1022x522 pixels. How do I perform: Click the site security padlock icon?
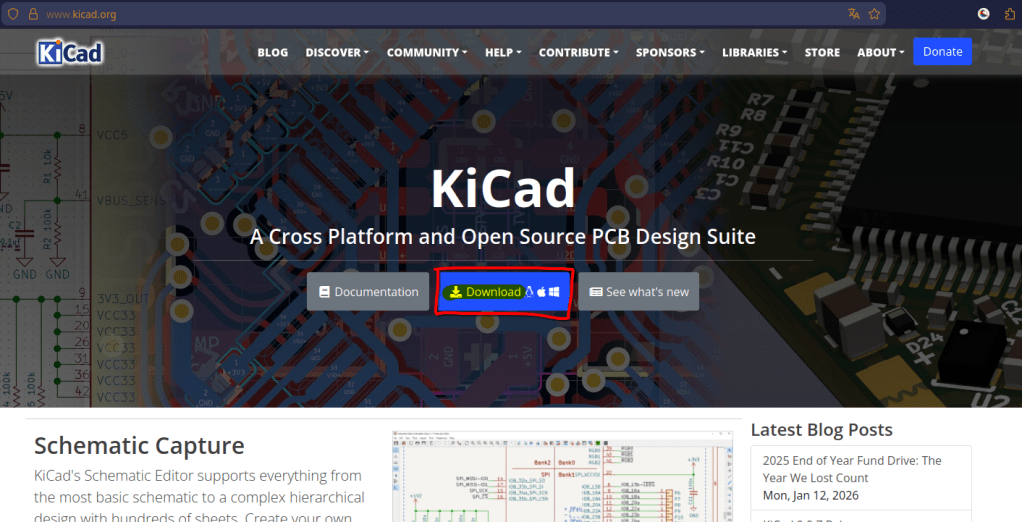(33, 14)
